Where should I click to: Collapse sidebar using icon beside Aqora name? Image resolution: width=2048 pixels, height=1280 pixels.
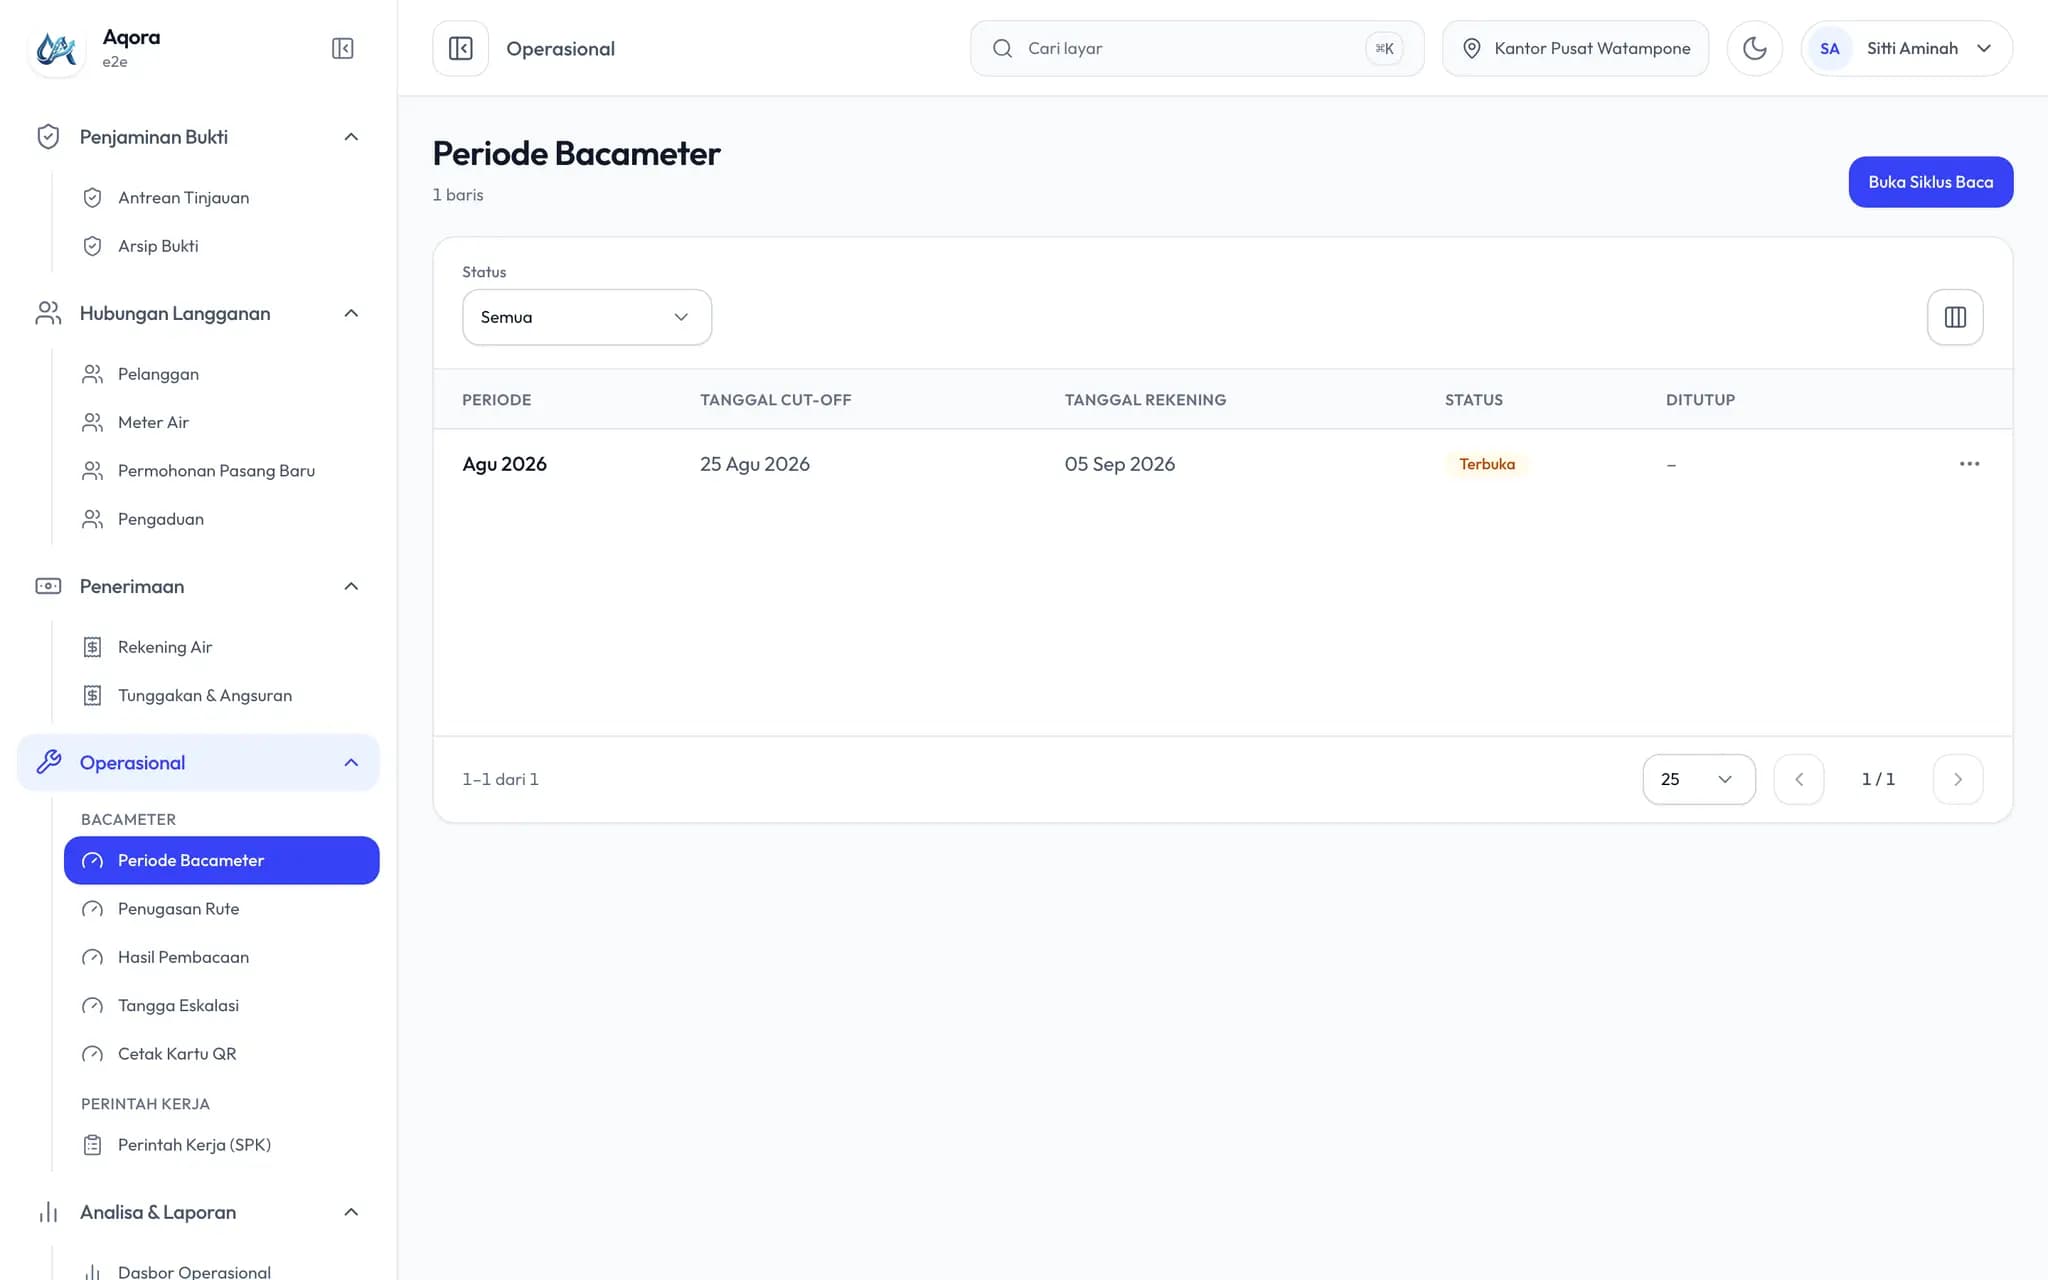342,48
